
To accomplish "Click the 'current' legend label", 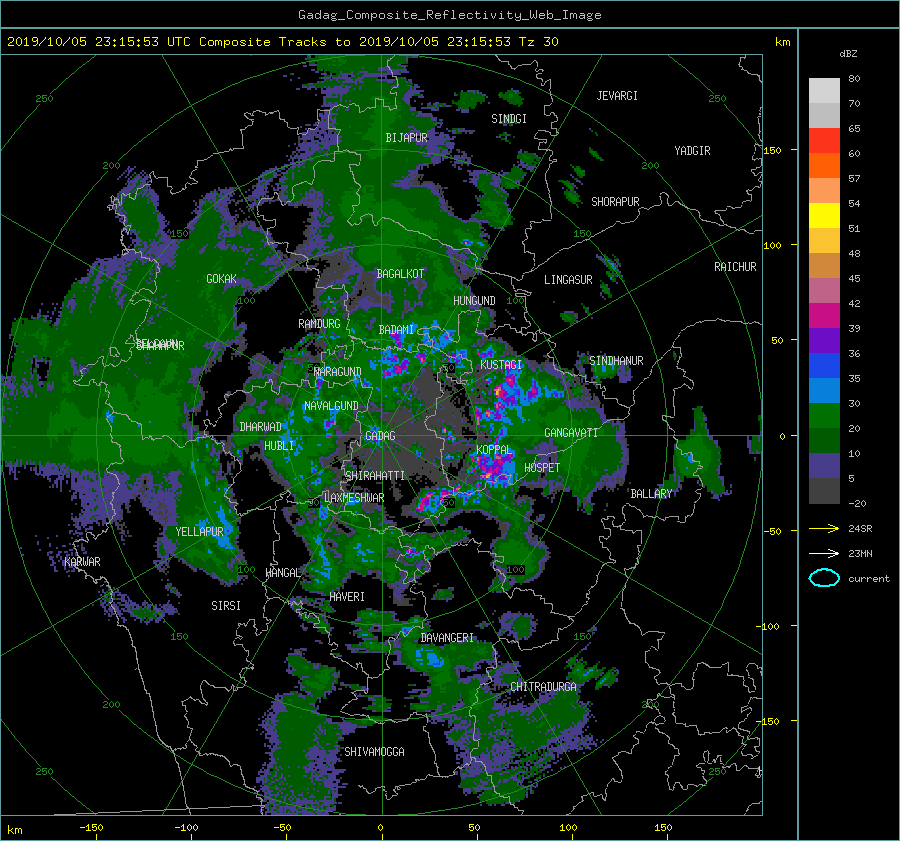I will point(868,579).
